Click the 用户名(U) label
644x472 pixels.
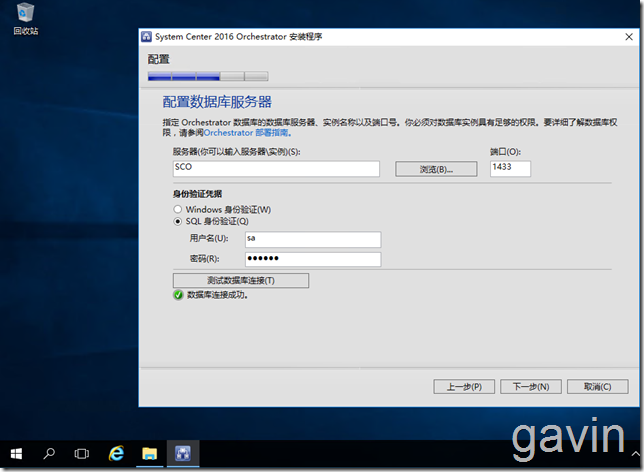[x=209, y=238]
